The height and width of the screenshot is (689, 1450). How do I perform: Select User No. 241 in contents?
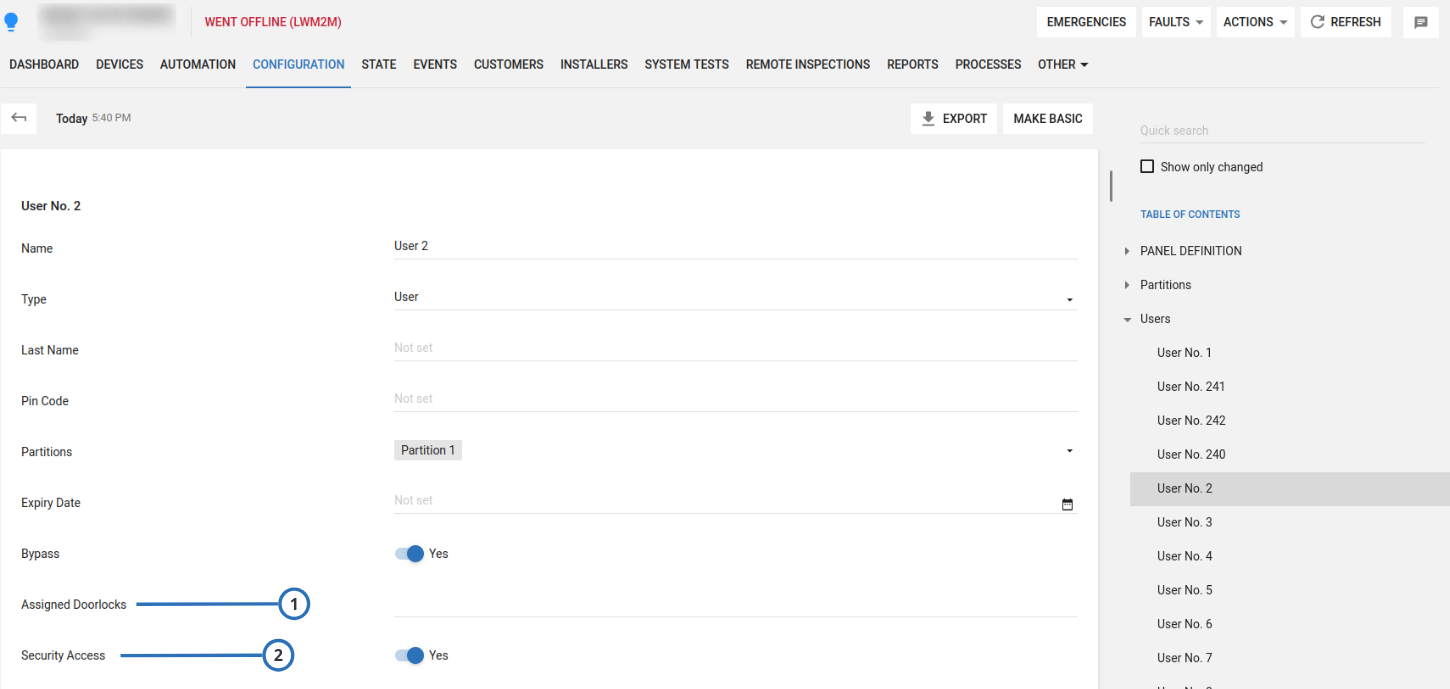tap(1190, 387)
